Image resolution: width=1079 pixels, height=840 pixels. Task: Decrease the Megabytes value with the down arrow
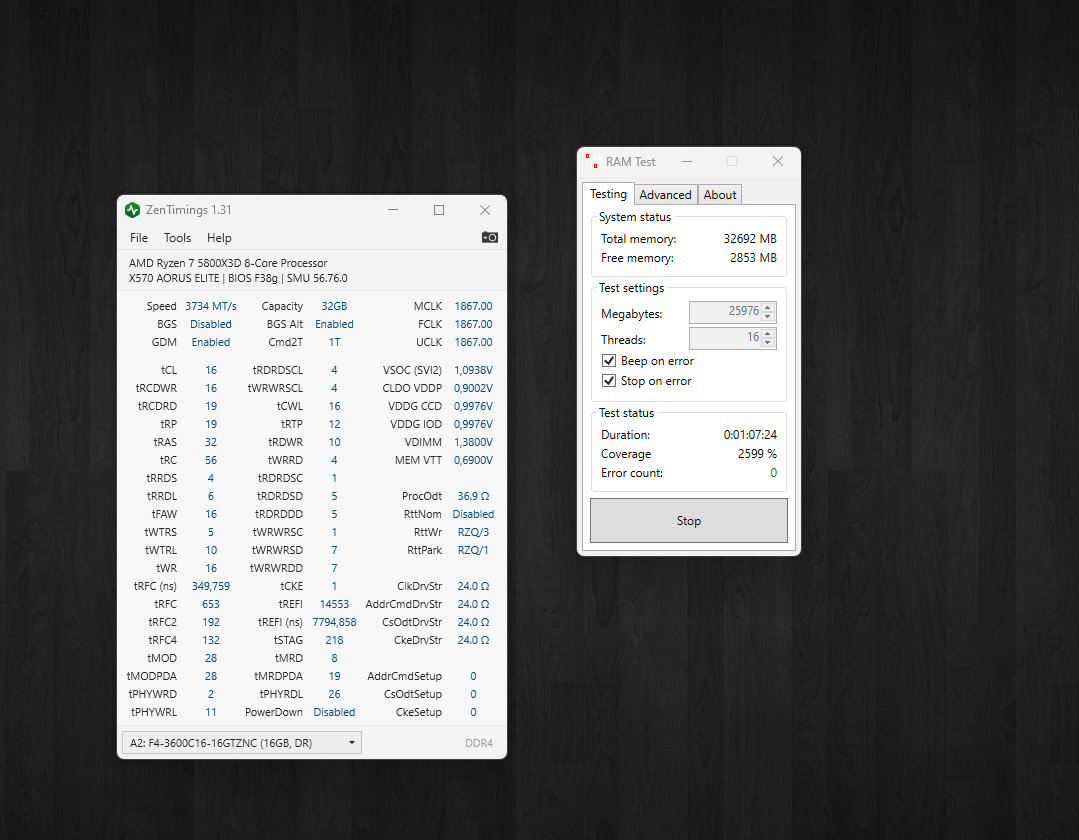pyautogui.click(x=769, y=316)
